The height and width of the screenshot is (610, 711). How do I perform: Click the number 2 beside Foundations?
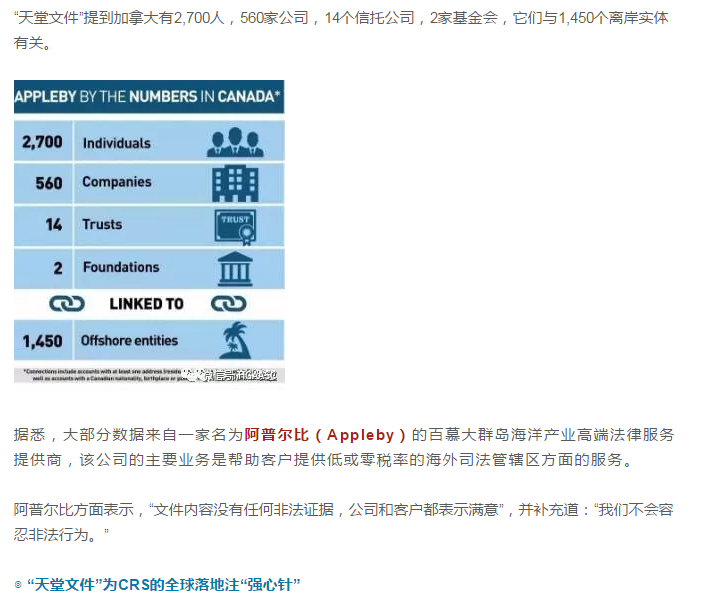tap(58, 268)
